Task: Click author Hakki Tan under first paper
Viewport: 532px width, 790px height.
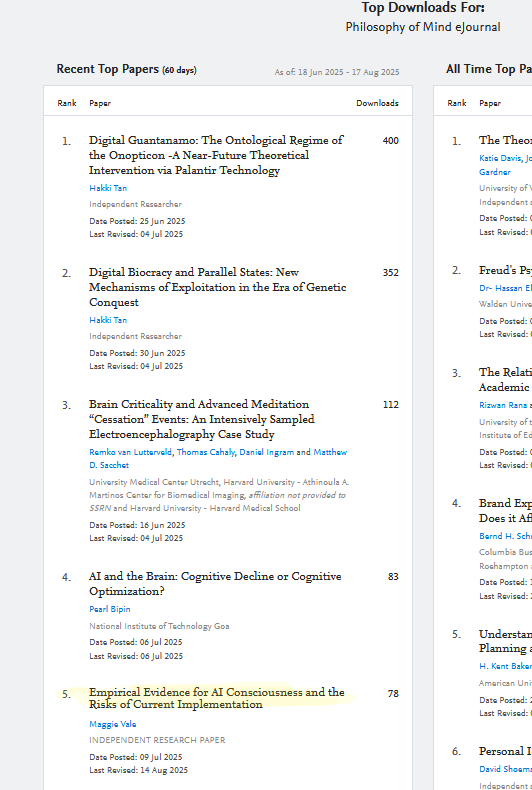Action: pyautogui.click(x=108, y=188)
